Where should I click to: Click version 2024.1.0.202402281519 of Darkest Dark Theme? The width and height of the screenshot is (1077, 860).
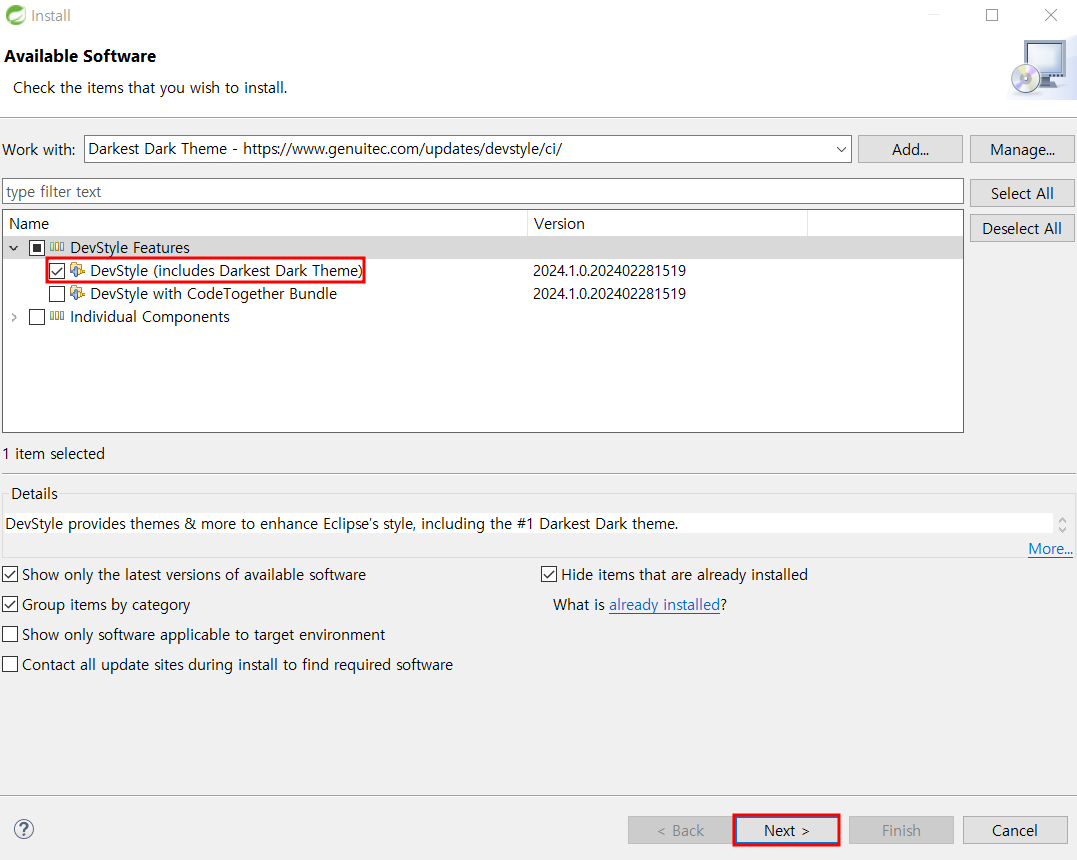point(609,271)
